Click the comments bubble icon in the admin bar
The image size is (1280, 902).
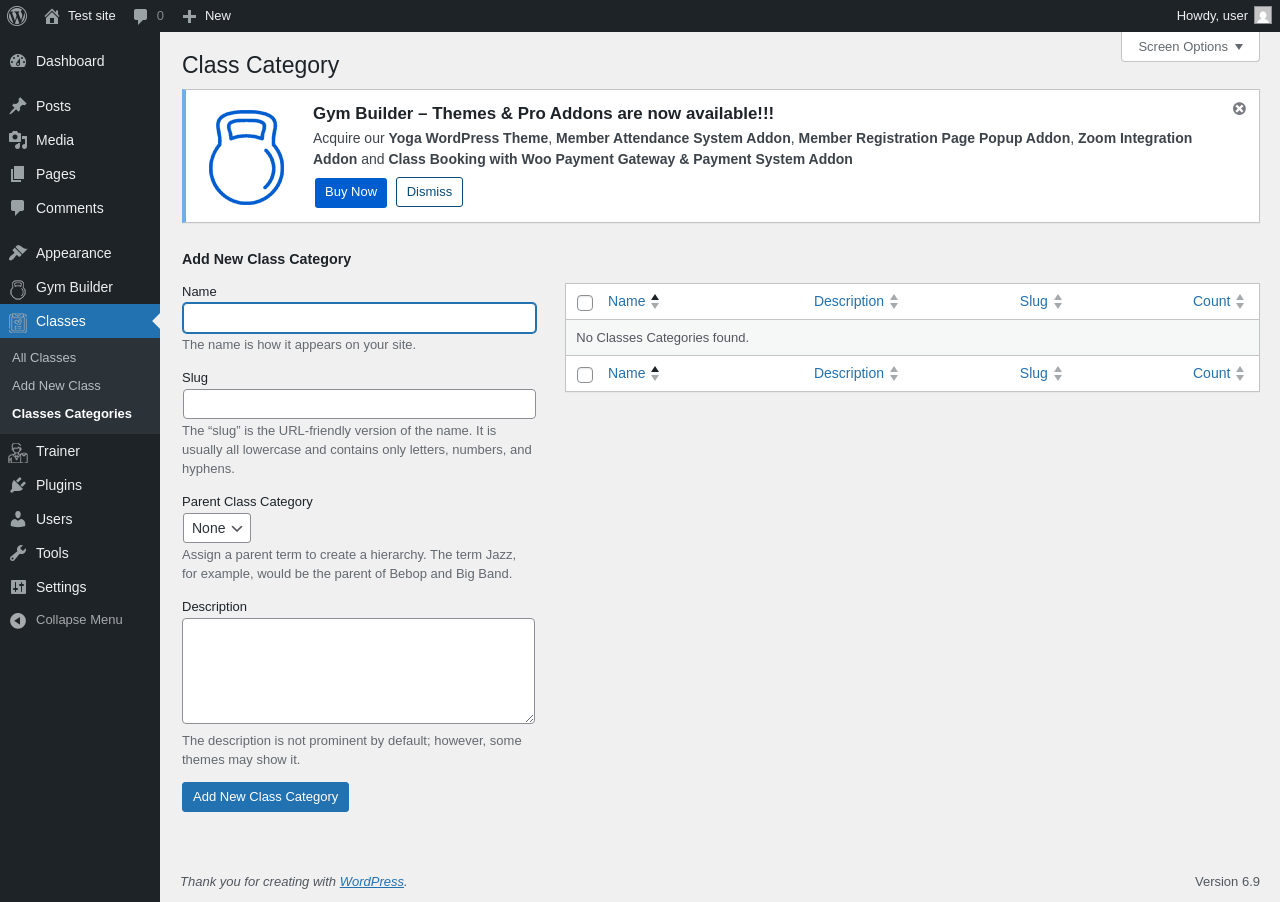tap(141, 16)
